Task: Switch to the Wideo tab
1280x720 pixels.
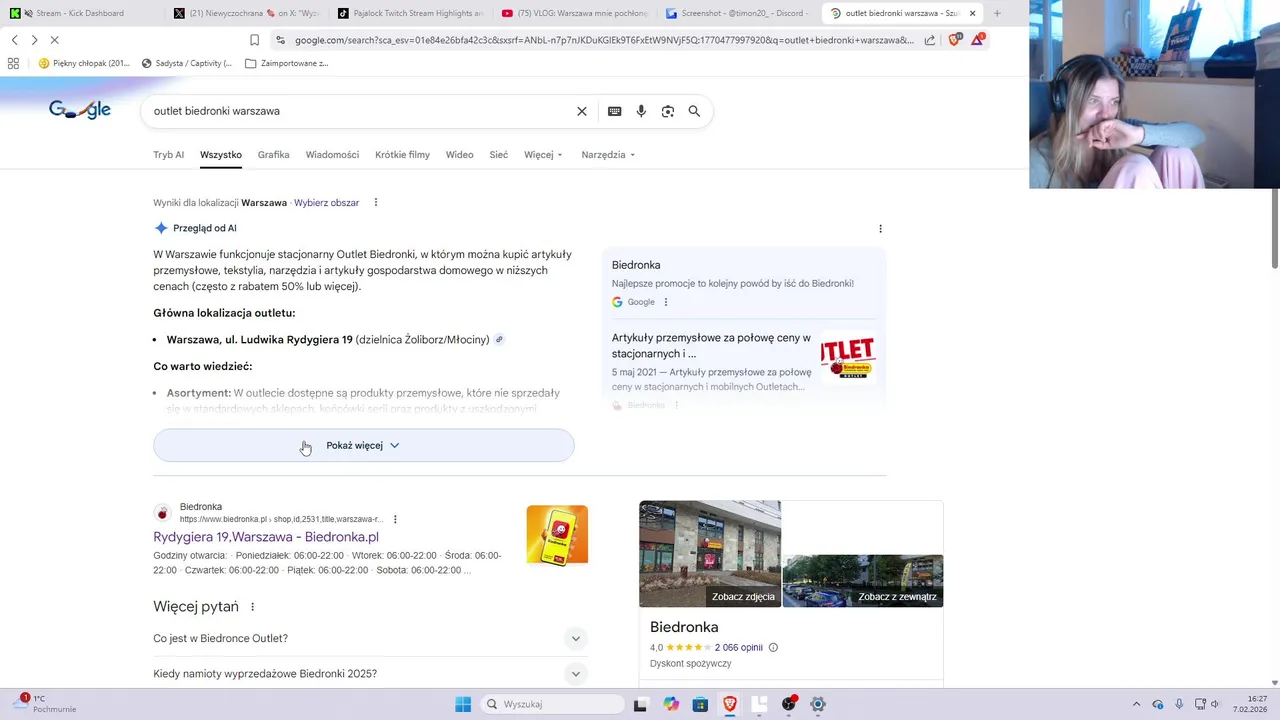Action: coord(459,155)
